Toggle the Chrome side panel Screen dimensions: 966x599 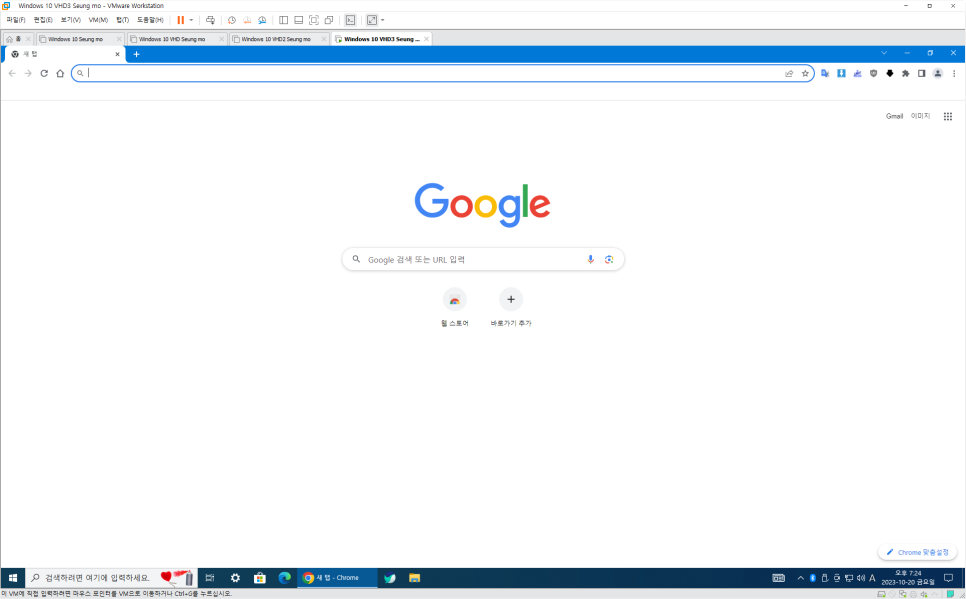pos(921,73)
